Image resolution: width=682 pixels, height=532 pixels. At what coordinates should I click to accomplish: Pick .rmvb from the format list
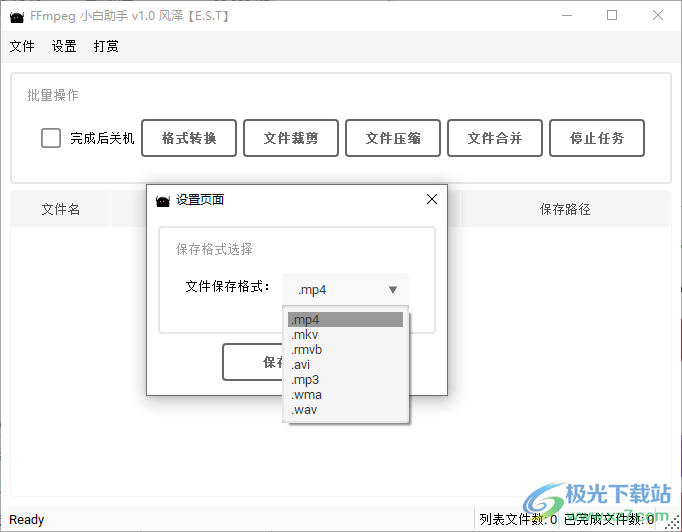345,350
